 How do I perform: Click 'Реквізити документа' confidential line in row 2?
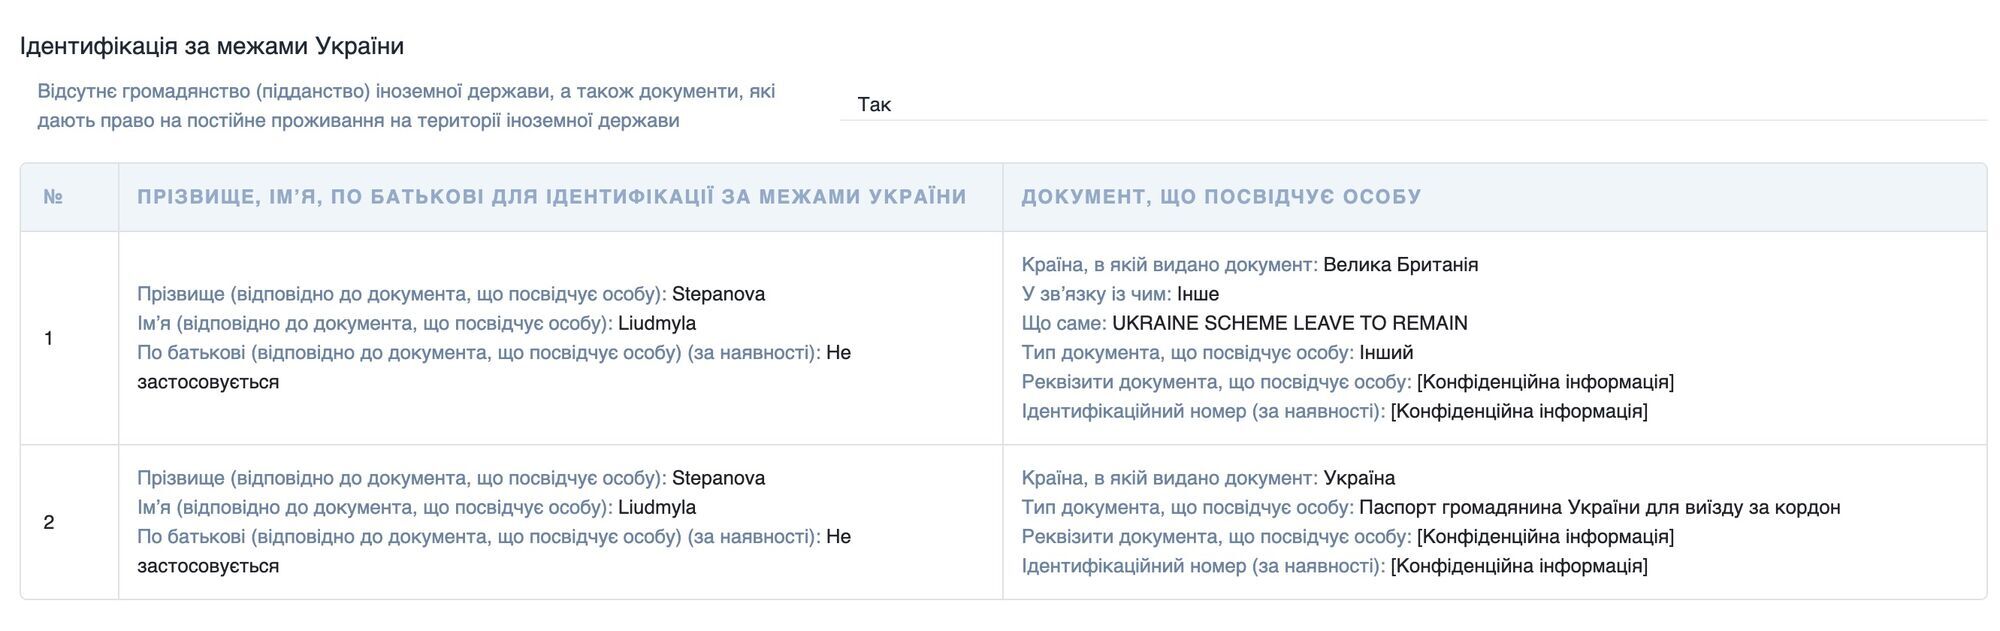coord(1348,537)
